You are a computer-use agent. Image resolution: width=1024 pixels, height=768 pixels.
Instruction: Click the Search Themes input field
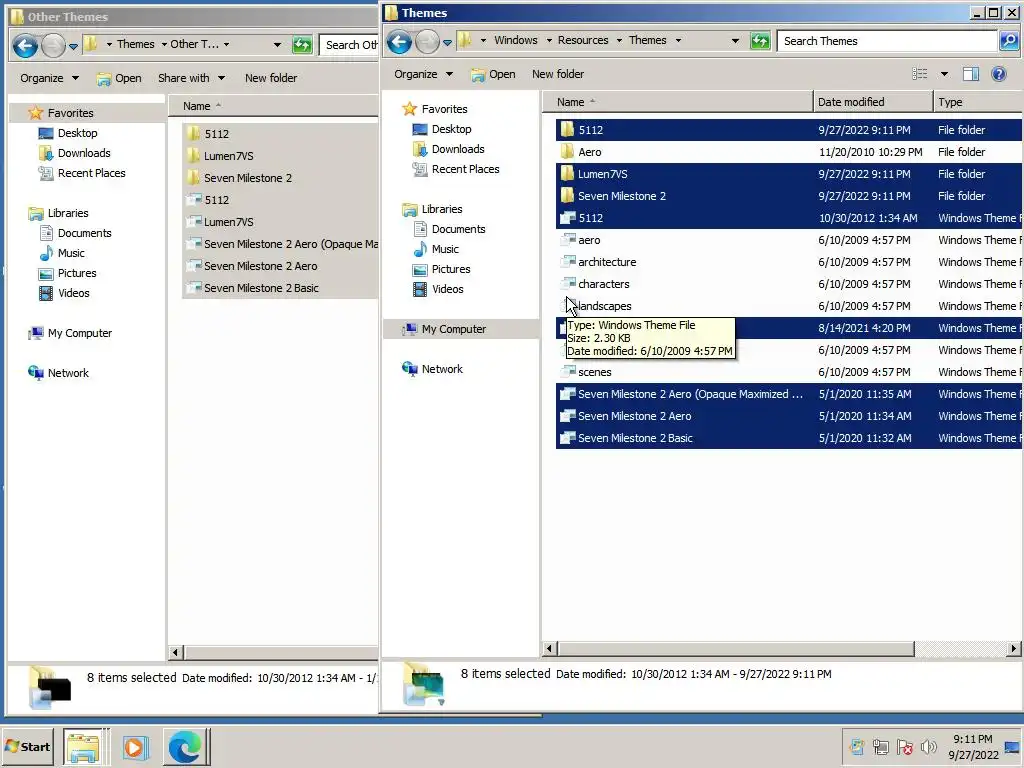coord(887,40)
